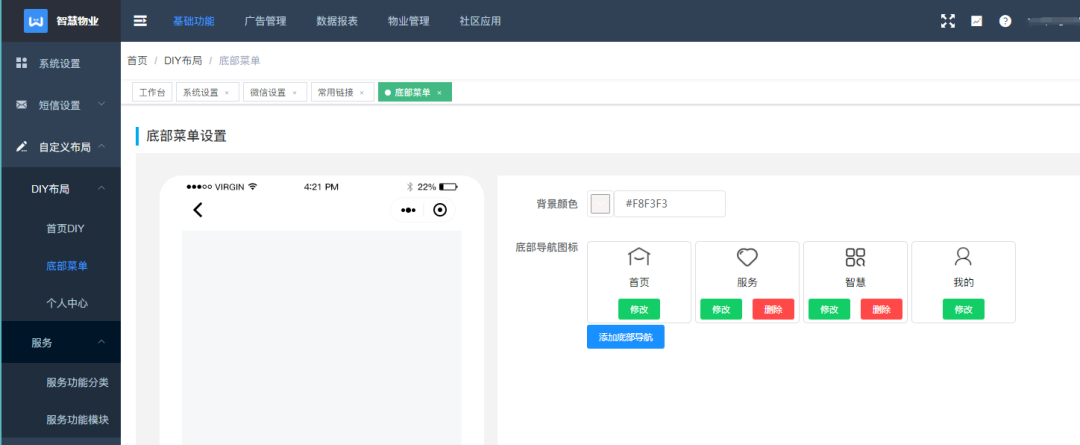Go to DIY布局 in breadcrumb
This screenshot has width=1080, height=445.
click(183, 61)
